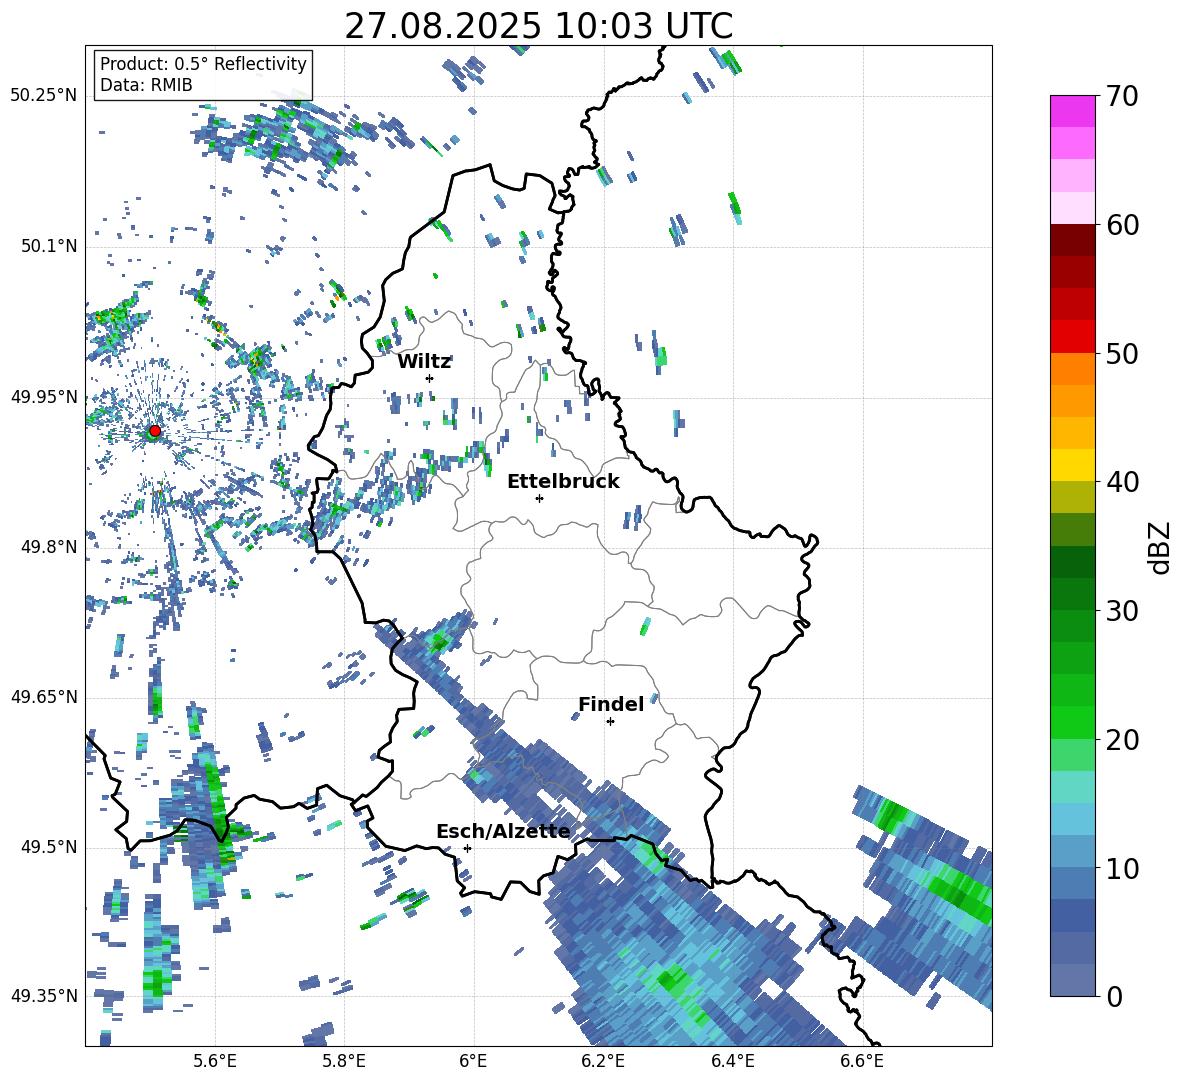Click the 6.4°E longitude label

tap(732, 1061)
